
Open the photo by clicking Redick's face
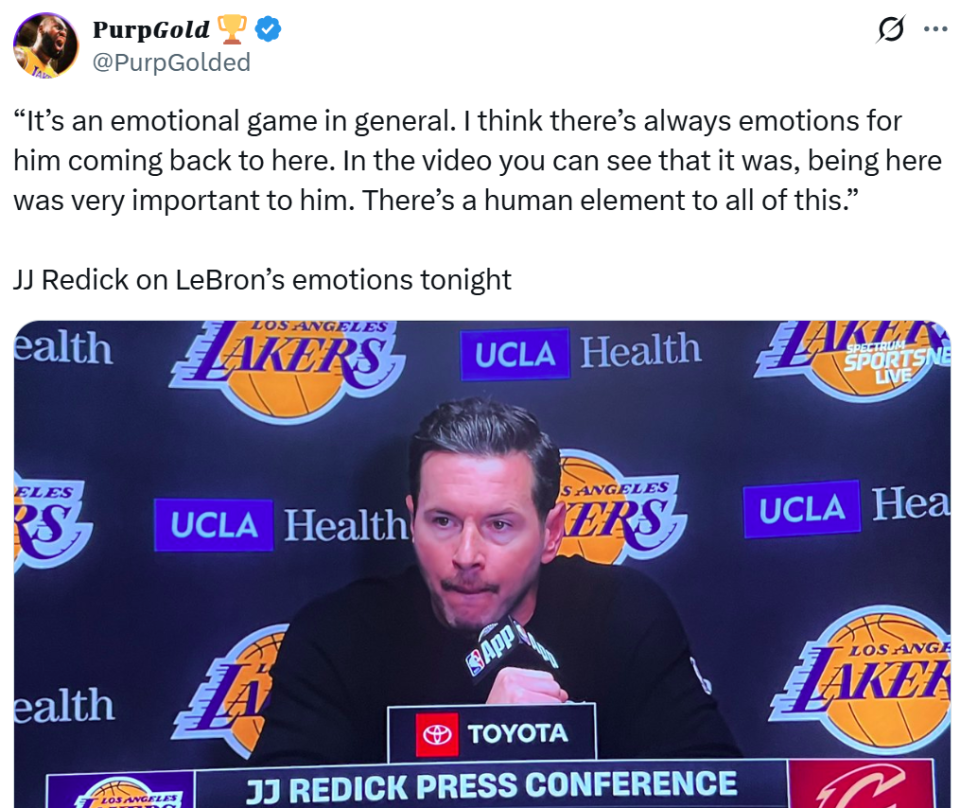[x=478, y=520]
